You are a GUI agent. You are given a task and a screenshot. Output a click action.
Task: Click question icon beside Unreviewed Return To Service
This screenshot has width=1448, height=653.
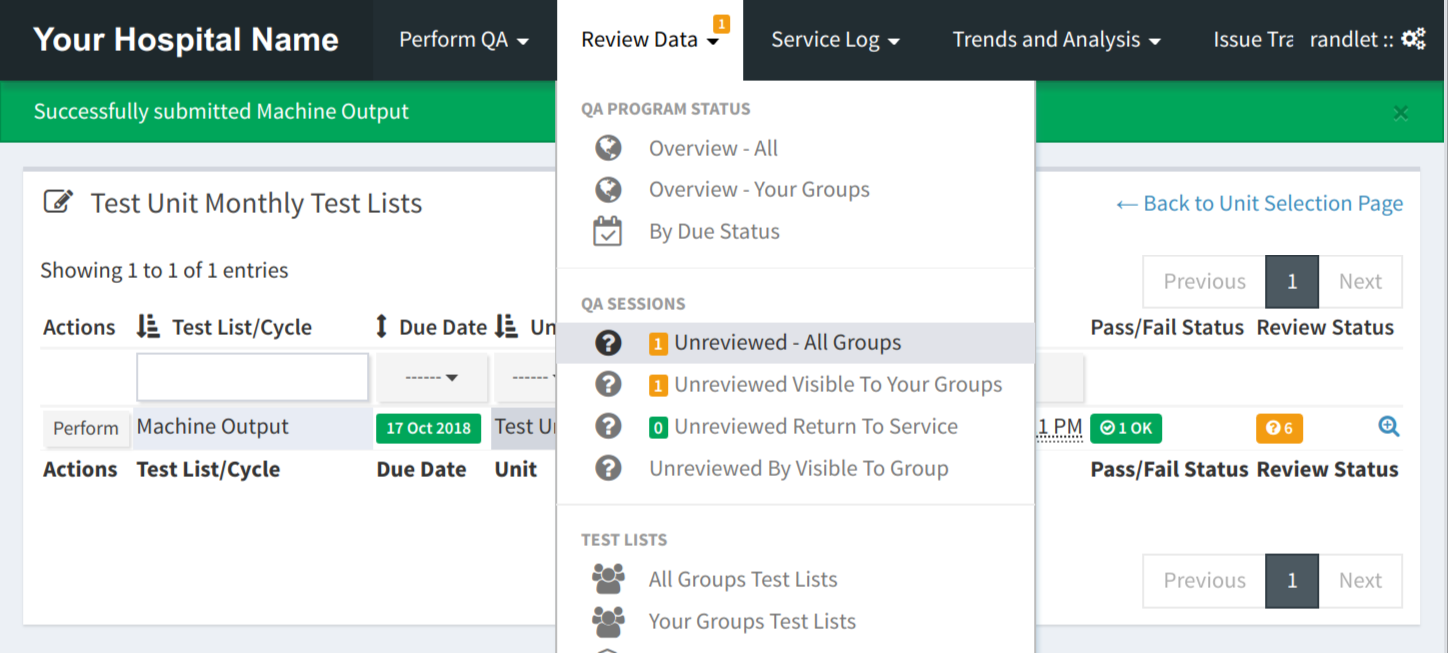(608, 426)
